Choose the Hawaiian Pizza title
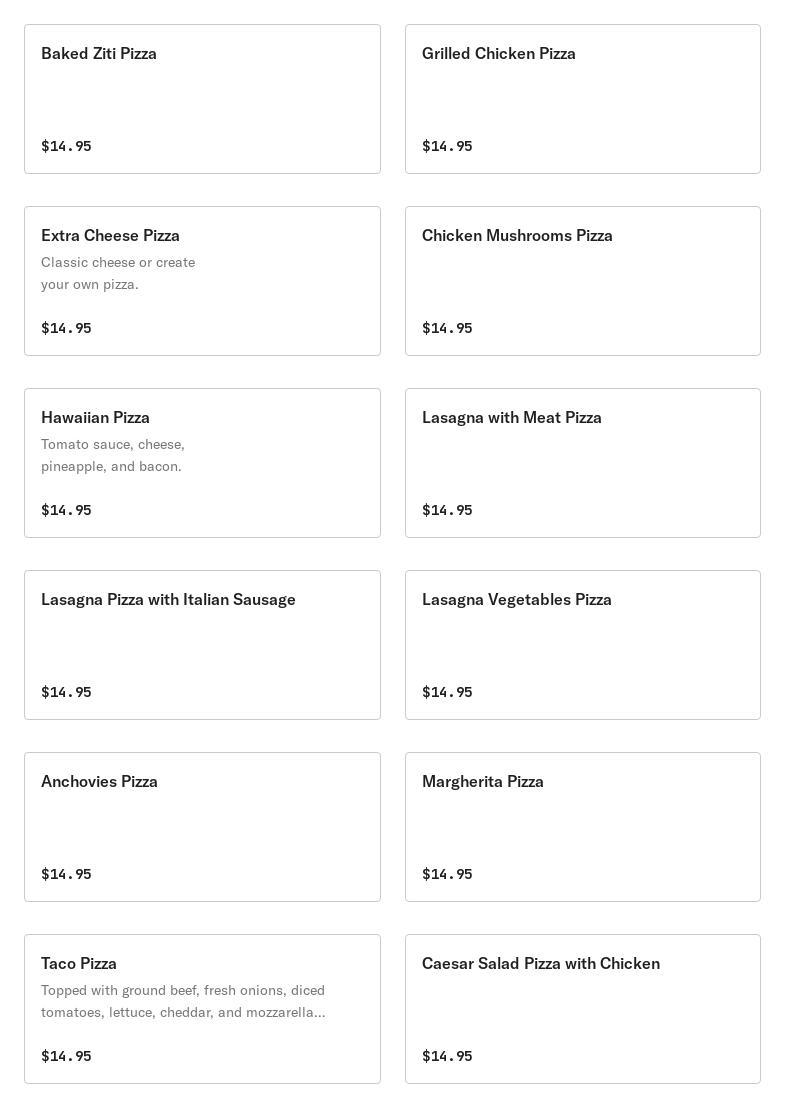The width and height of the screenshot is (785, 1096). pos(95,418)
